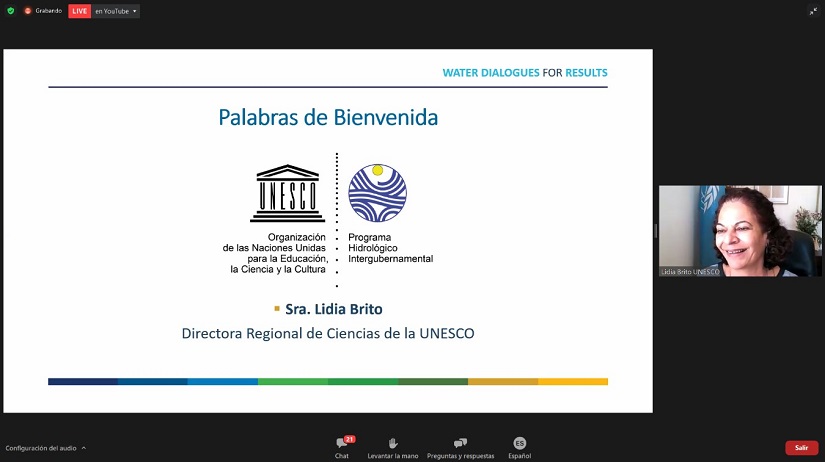Click the 'Sra. Lidia Brito' text on slide
This screenshot has height=462, width=825.
pyautogui.click(x=334, y=309)
